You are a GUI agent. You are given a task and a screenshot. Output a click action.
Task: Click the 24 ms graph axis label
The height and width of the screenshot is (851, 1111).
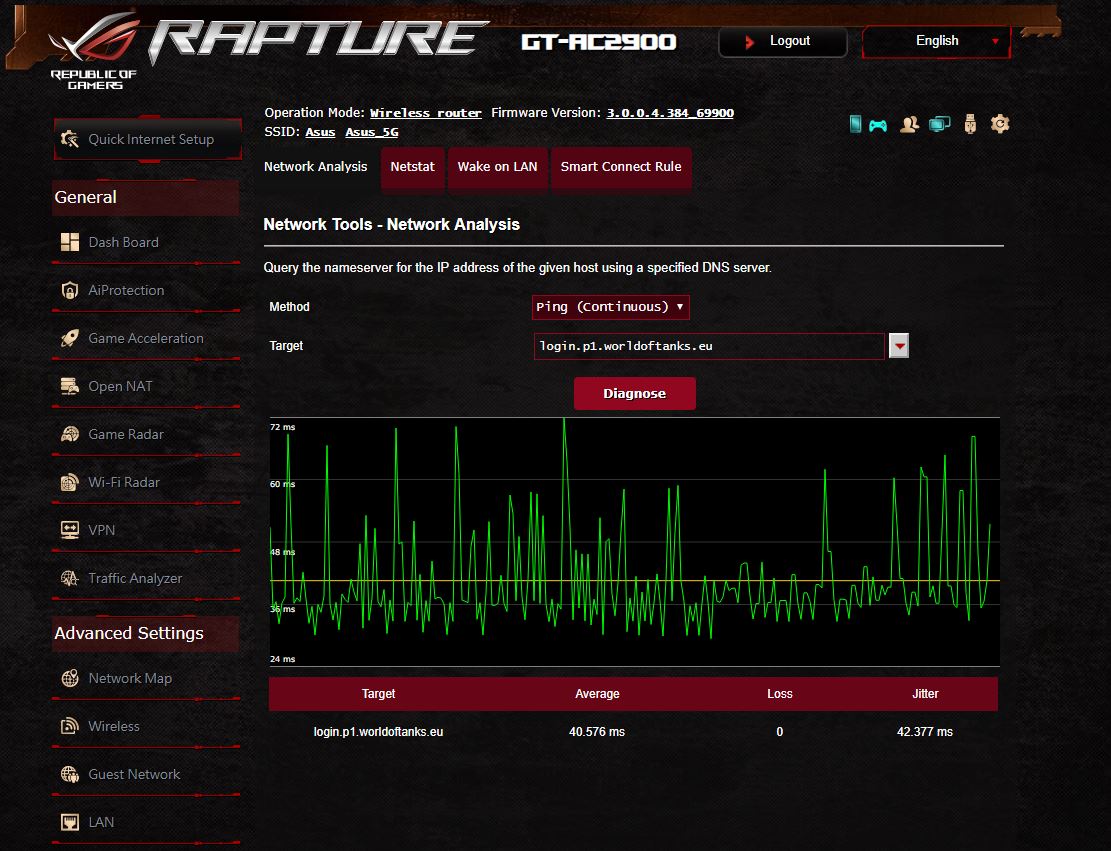coord(283,659)
